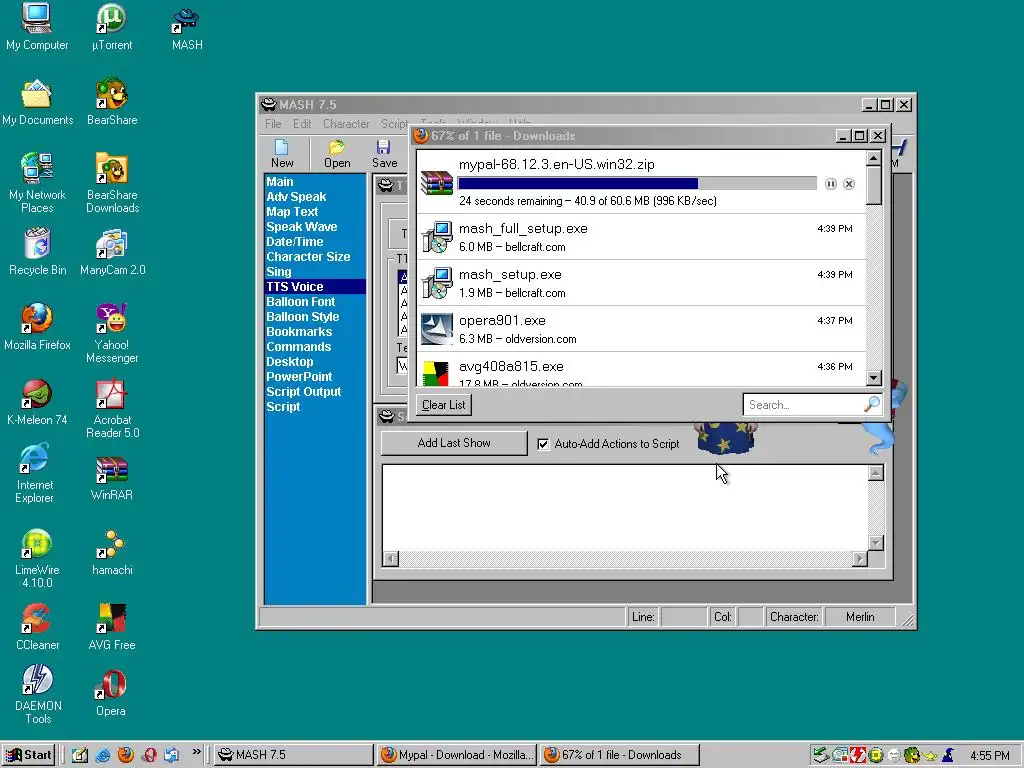Select the opera901.exe download entry
The image size is (1024, 768).
point(641,329)
